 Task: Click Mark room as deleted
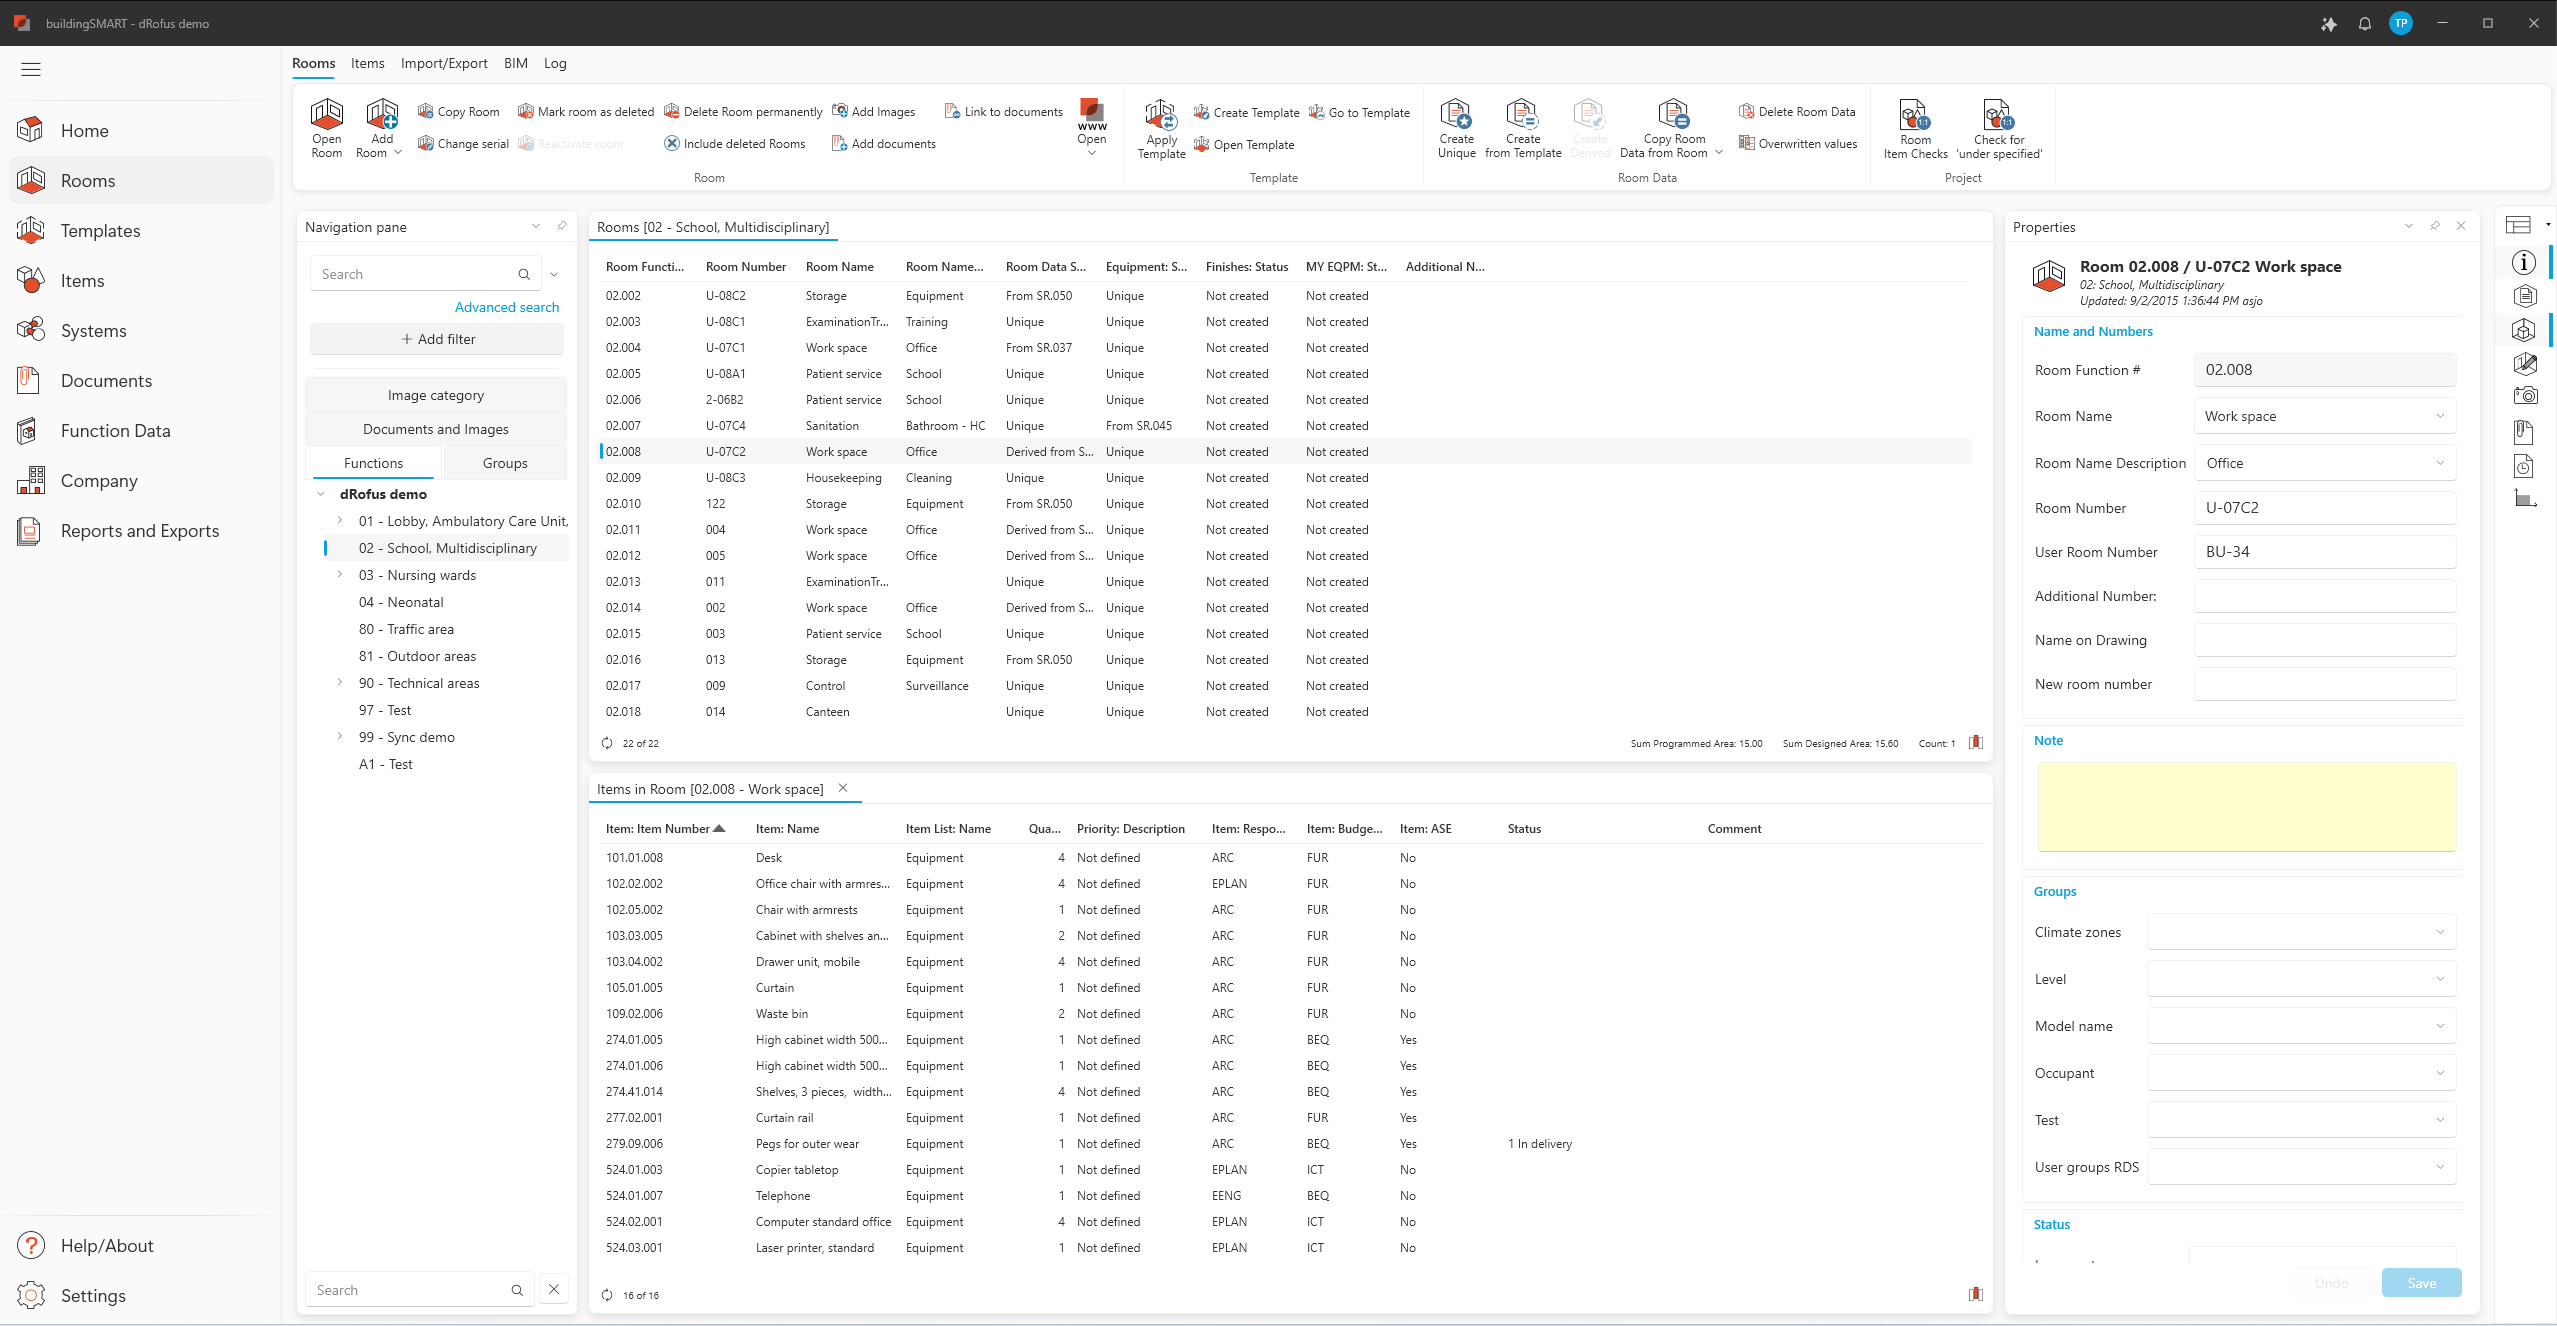click(586, 112)
